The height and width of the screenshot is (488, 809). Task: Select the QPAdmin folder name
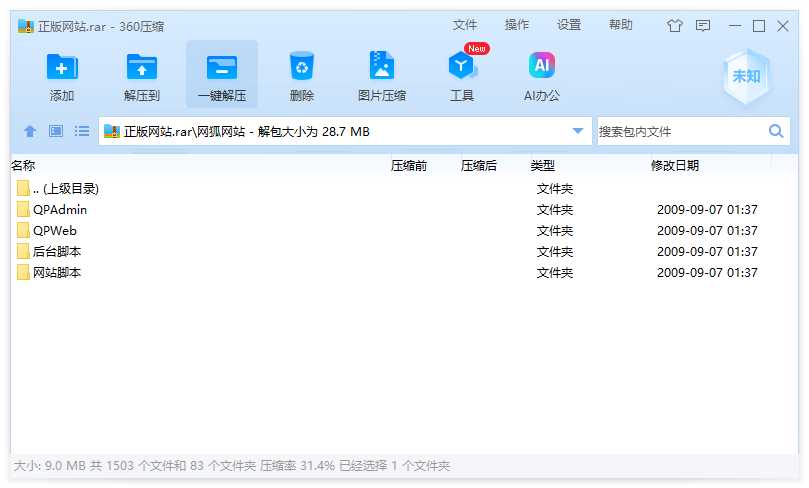(60, 210)
